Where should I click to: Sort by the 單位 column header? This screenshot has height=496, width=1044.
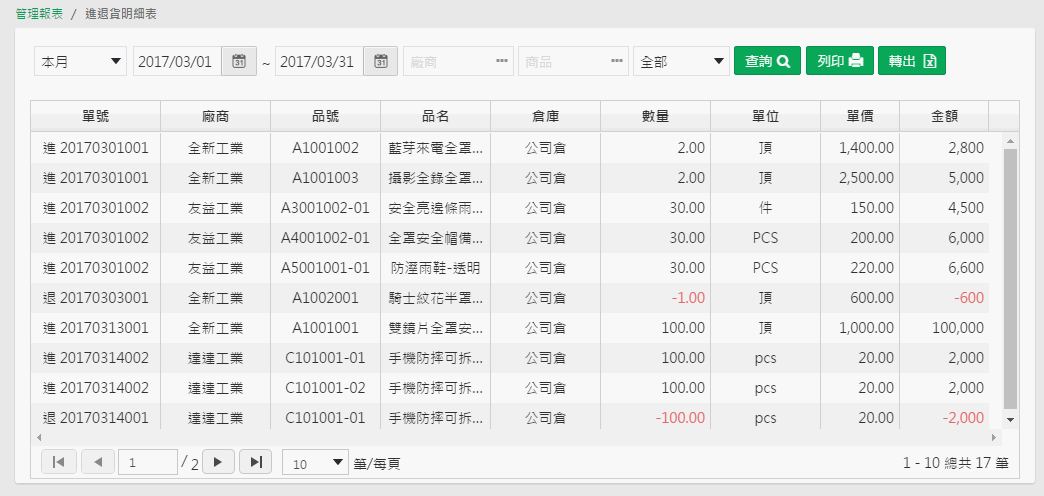pyautogui.click(x=765, y=116)
